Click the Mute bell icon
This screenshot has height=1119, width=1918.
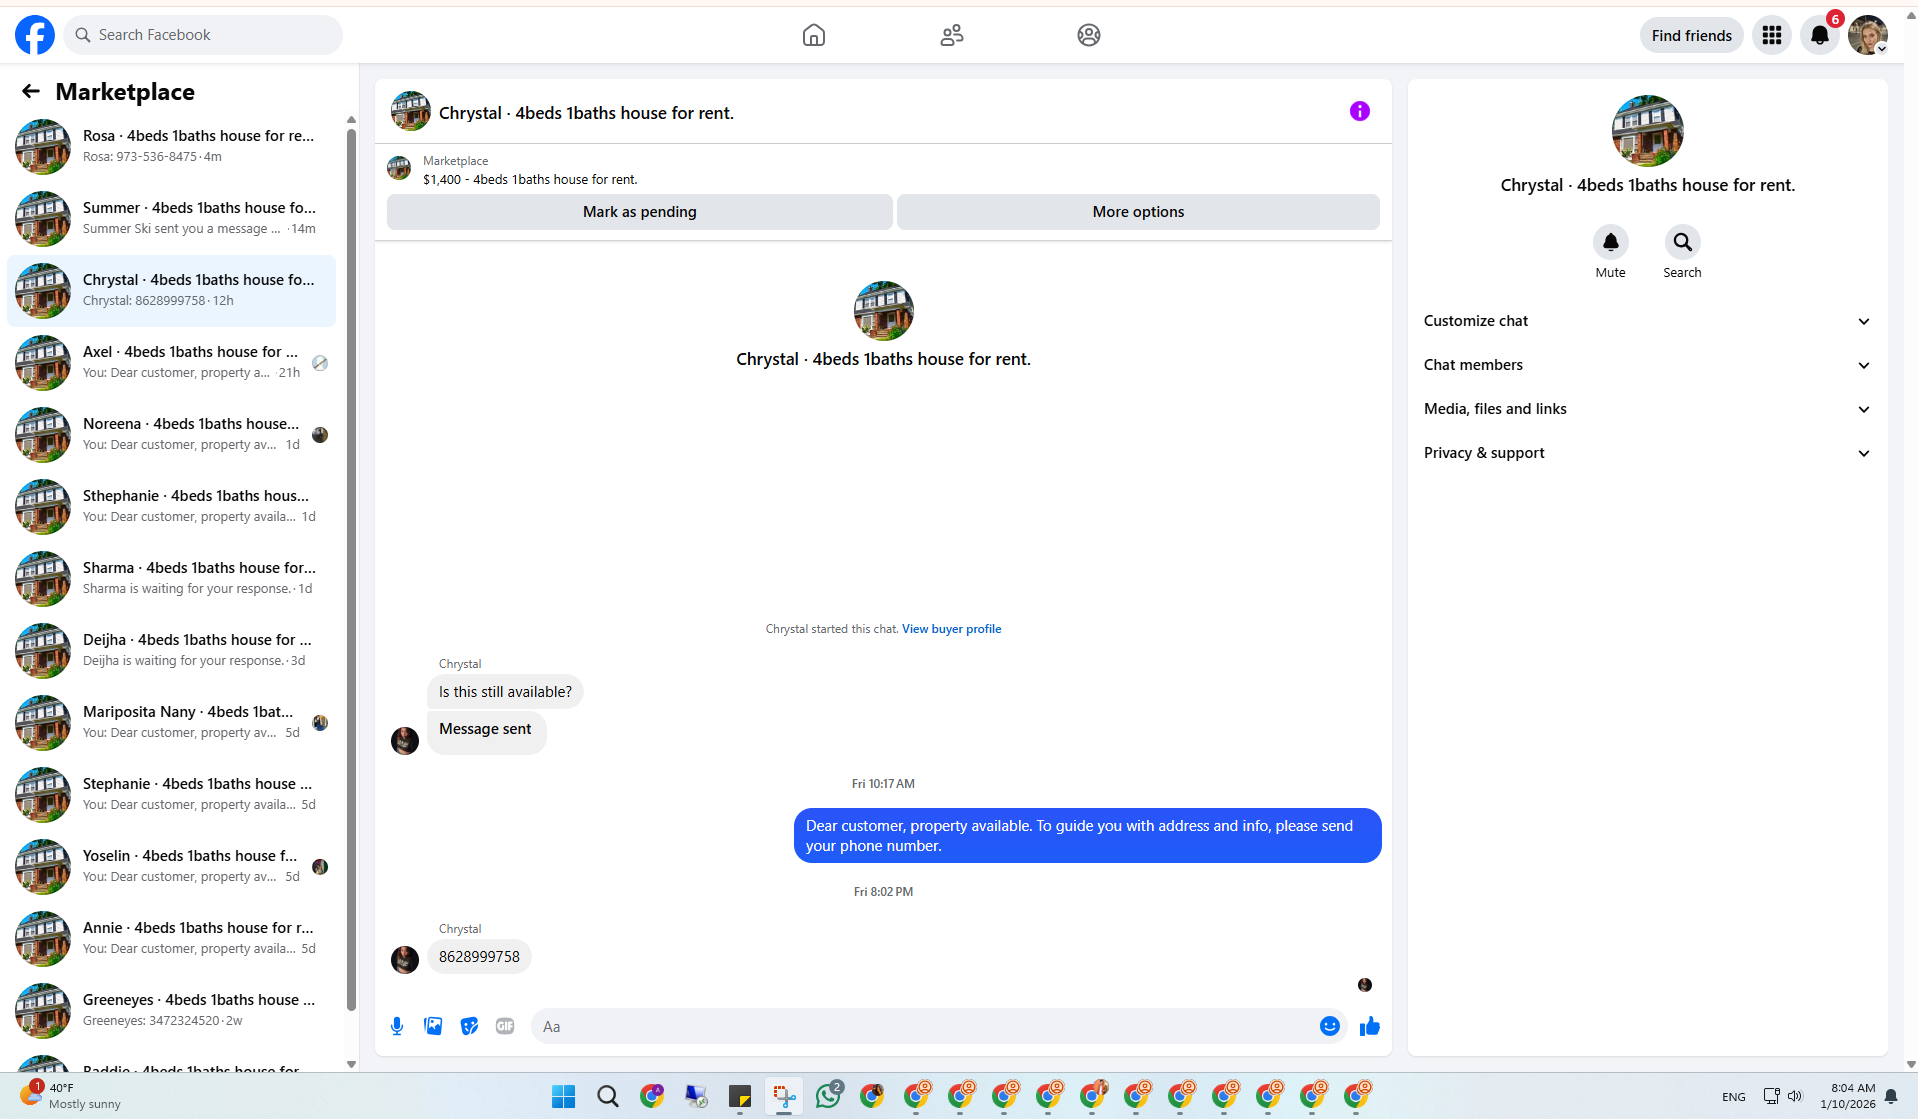pyautogui.click(x=1610, y=242)
